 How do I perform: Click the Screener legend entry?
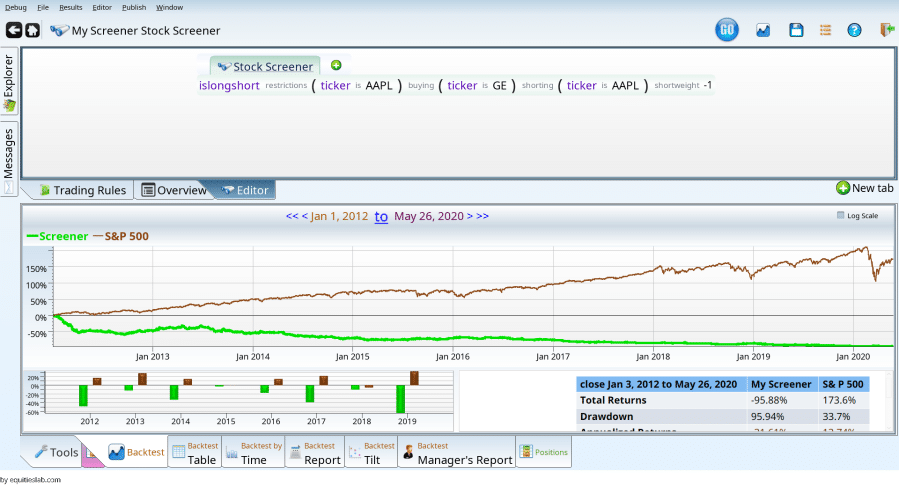tap(57, 236)
